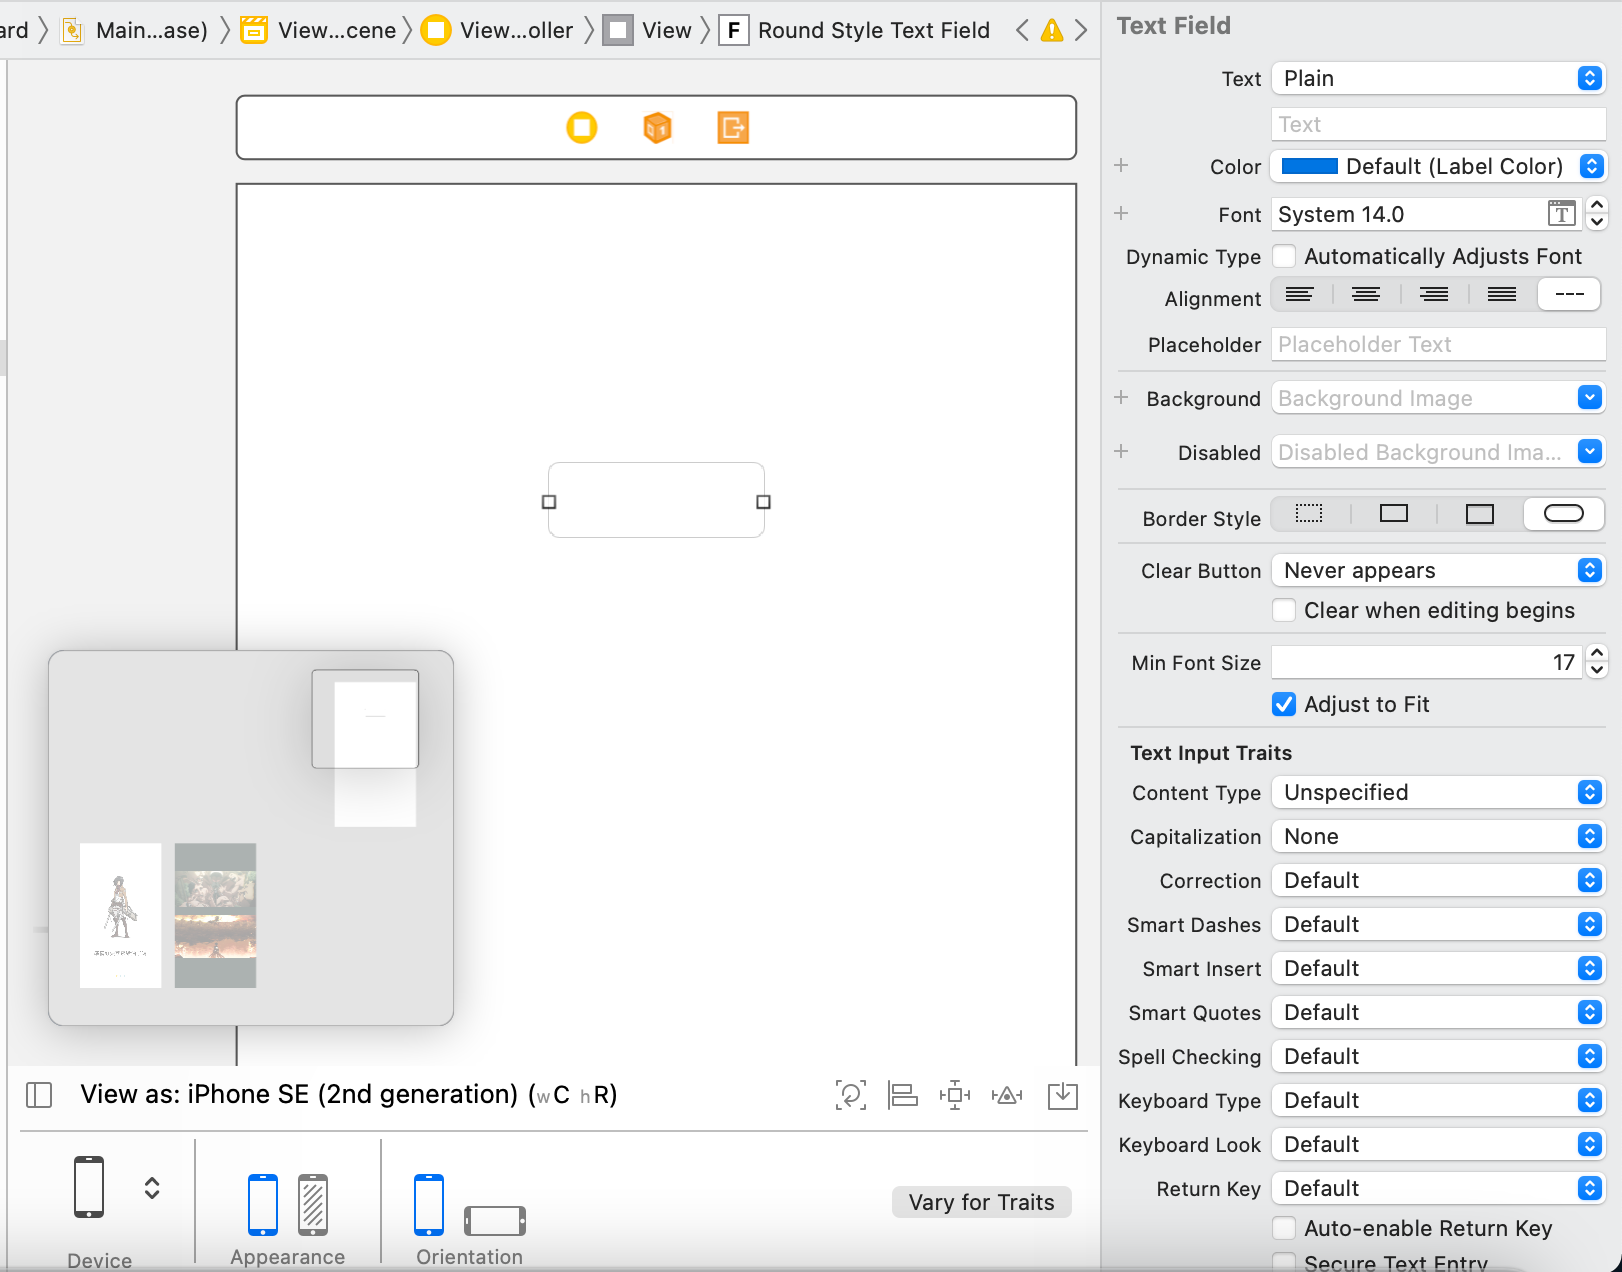Screen dimensions: 1622x1272
Task: Click the Embed In icon
Action: click(x=1062, y=1095)
